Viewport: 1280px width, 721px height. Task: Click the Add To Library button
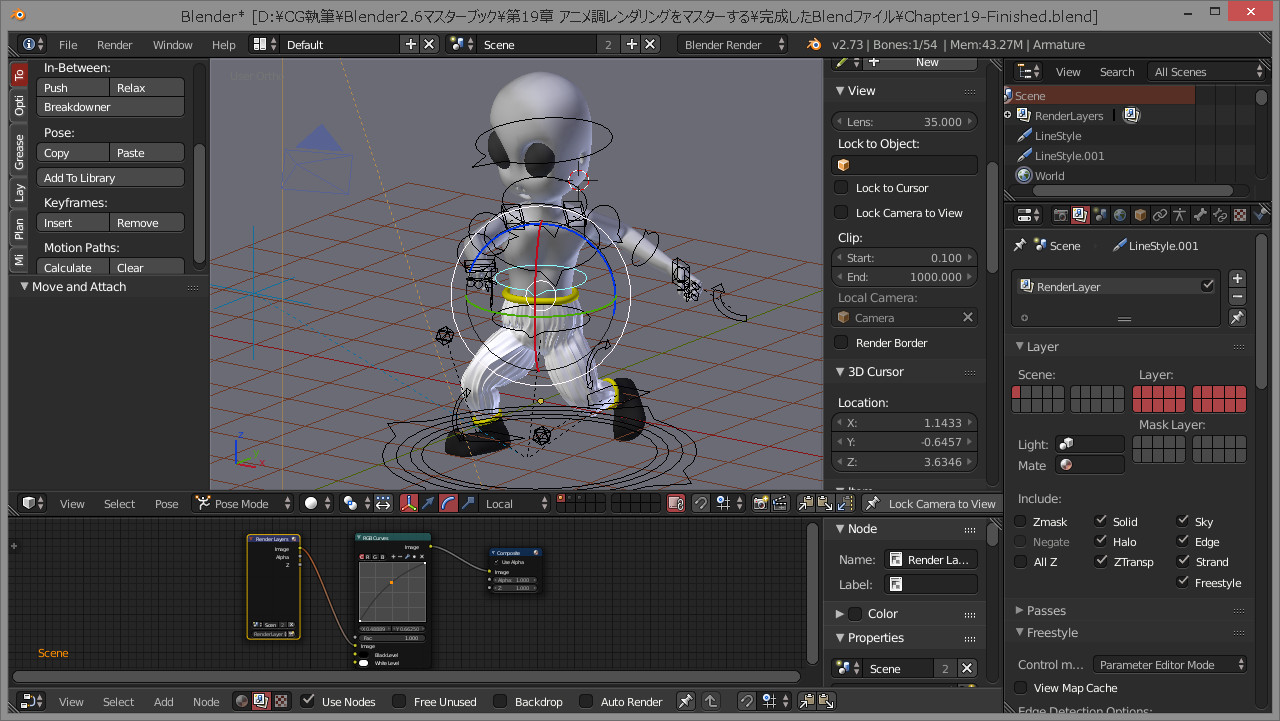[x=111, y=178]
